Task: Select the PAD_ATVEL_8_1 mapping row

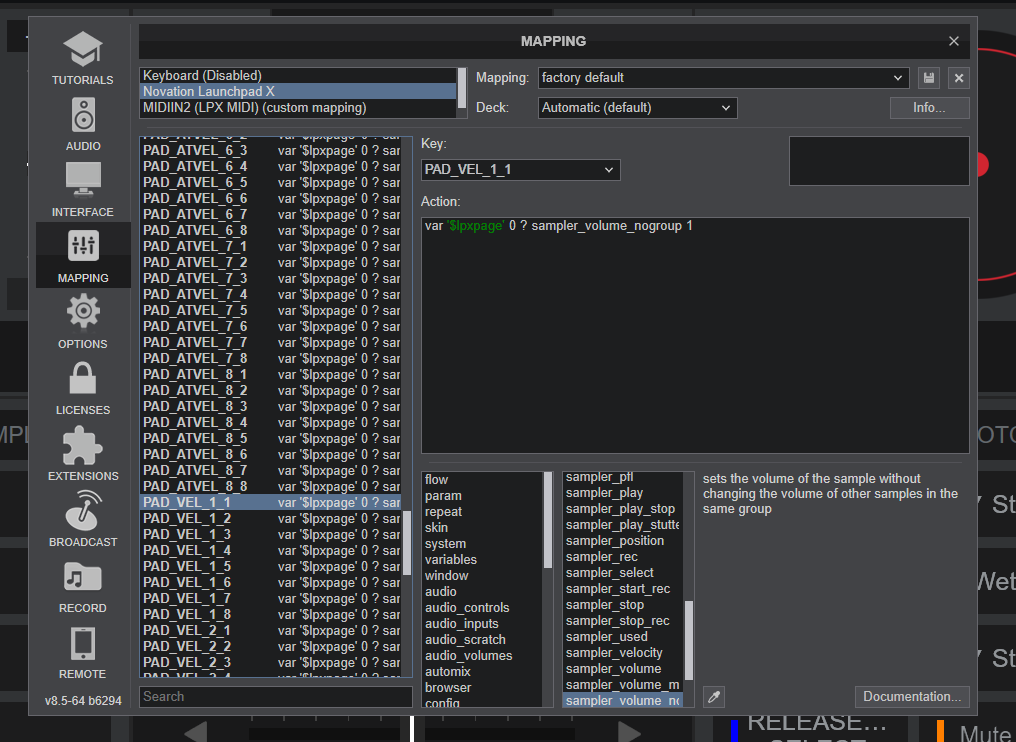Action: 271,375
